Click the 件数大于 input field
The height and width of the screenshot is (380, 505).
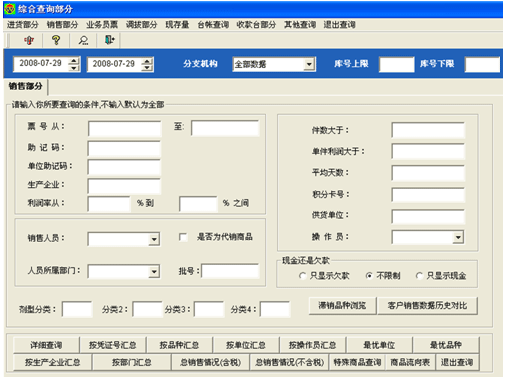click(428, 130)
